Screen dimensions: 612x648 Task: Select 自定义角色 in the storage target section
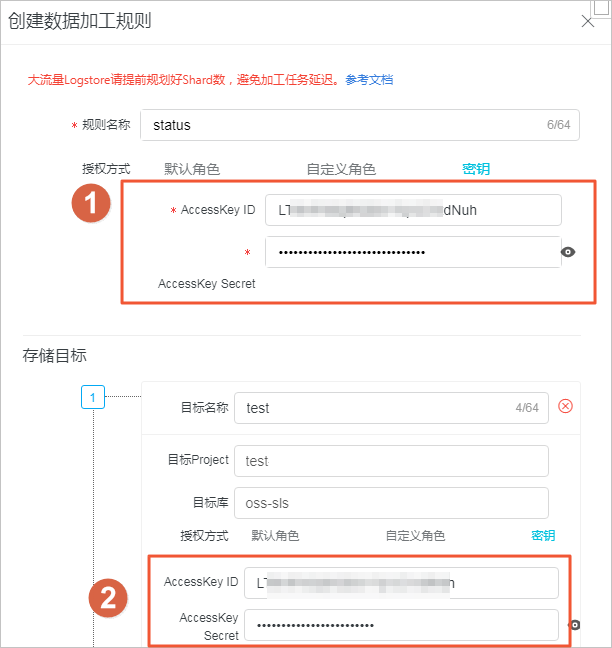(x=415, y=536)
